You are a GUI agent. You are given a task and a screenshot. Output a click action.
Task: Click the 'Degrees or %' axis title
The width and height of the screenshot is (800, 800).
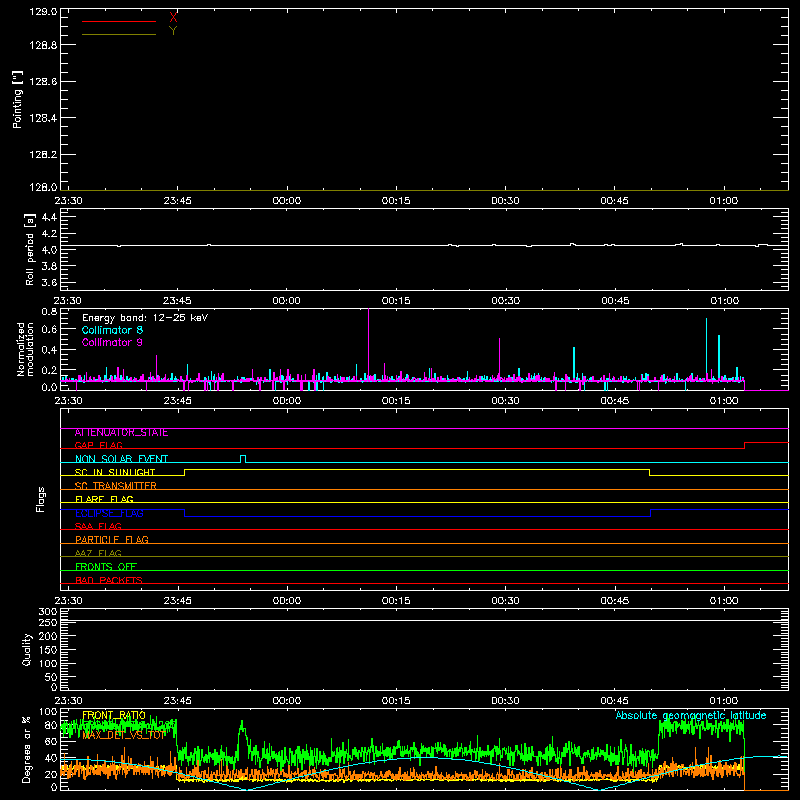coord(26,749)
